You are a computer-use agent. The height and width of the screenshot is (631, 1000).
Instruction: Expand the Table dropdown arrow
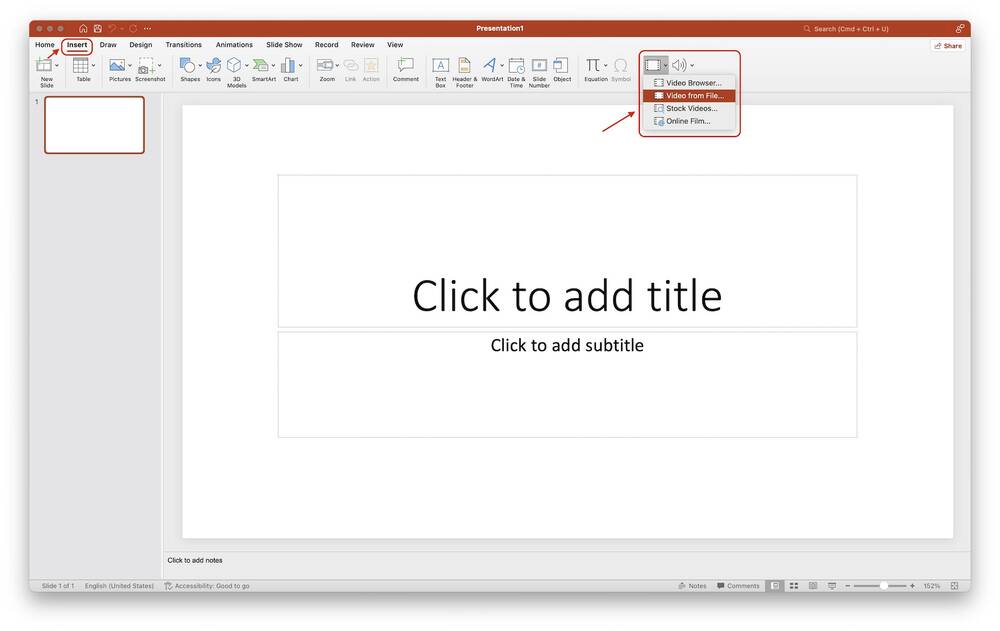click(x=93, y=65)
